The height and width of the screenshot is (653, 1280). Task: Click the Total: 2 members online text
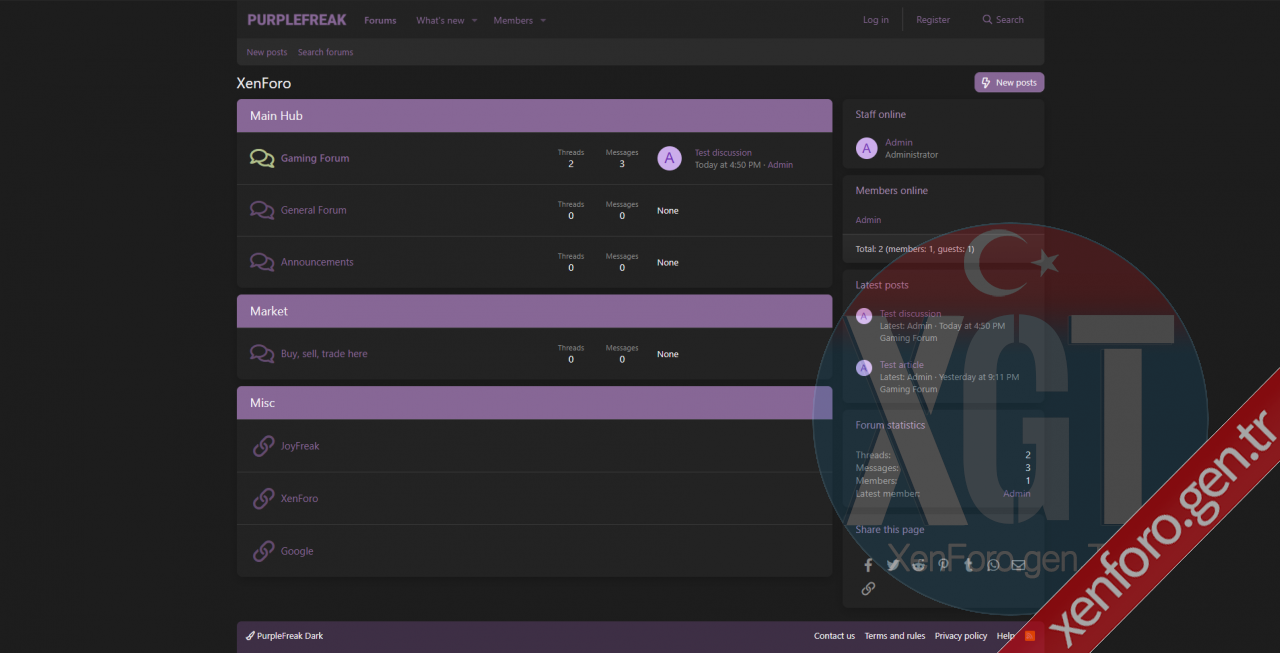[x=915, y=249]
